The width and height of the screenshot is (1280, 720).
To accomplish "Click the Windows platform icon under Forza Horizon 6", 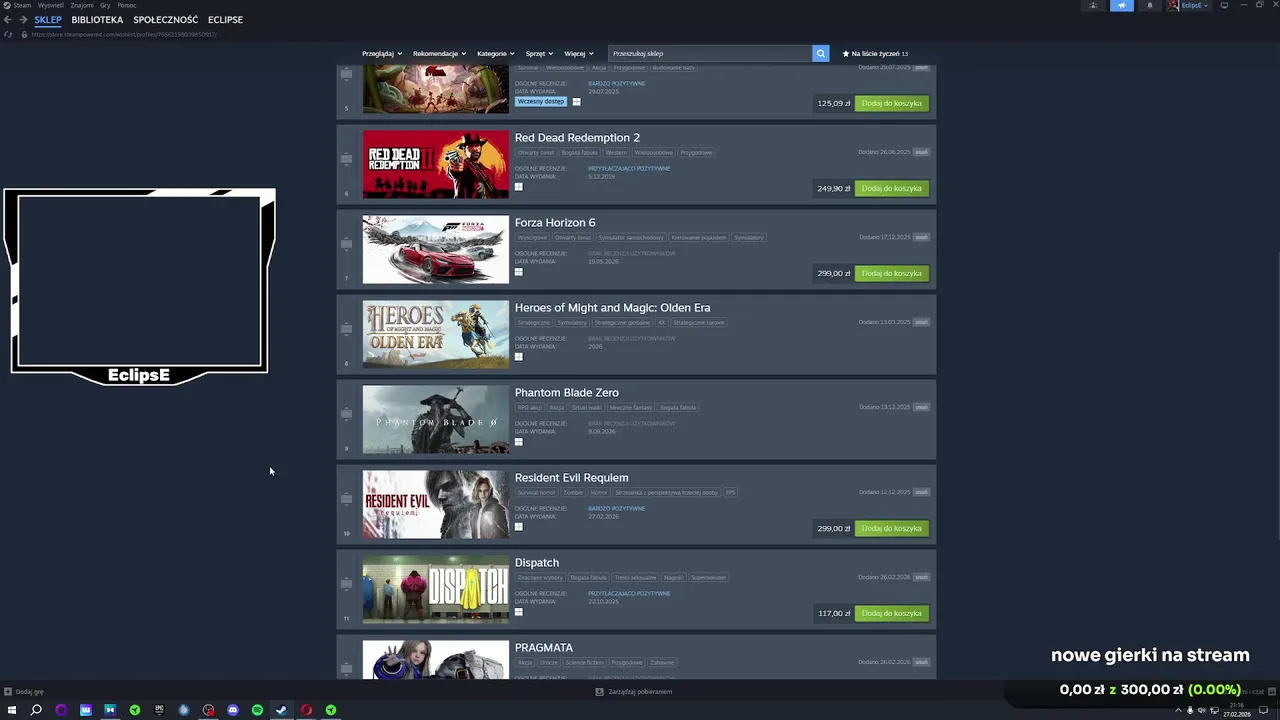I will click(x=518, y=271).
